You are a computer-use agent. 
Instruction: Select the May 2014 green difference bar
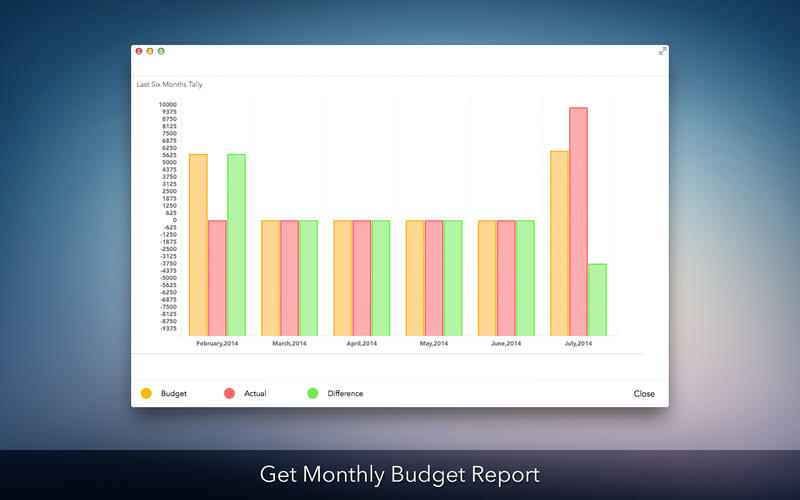point(453,278)
